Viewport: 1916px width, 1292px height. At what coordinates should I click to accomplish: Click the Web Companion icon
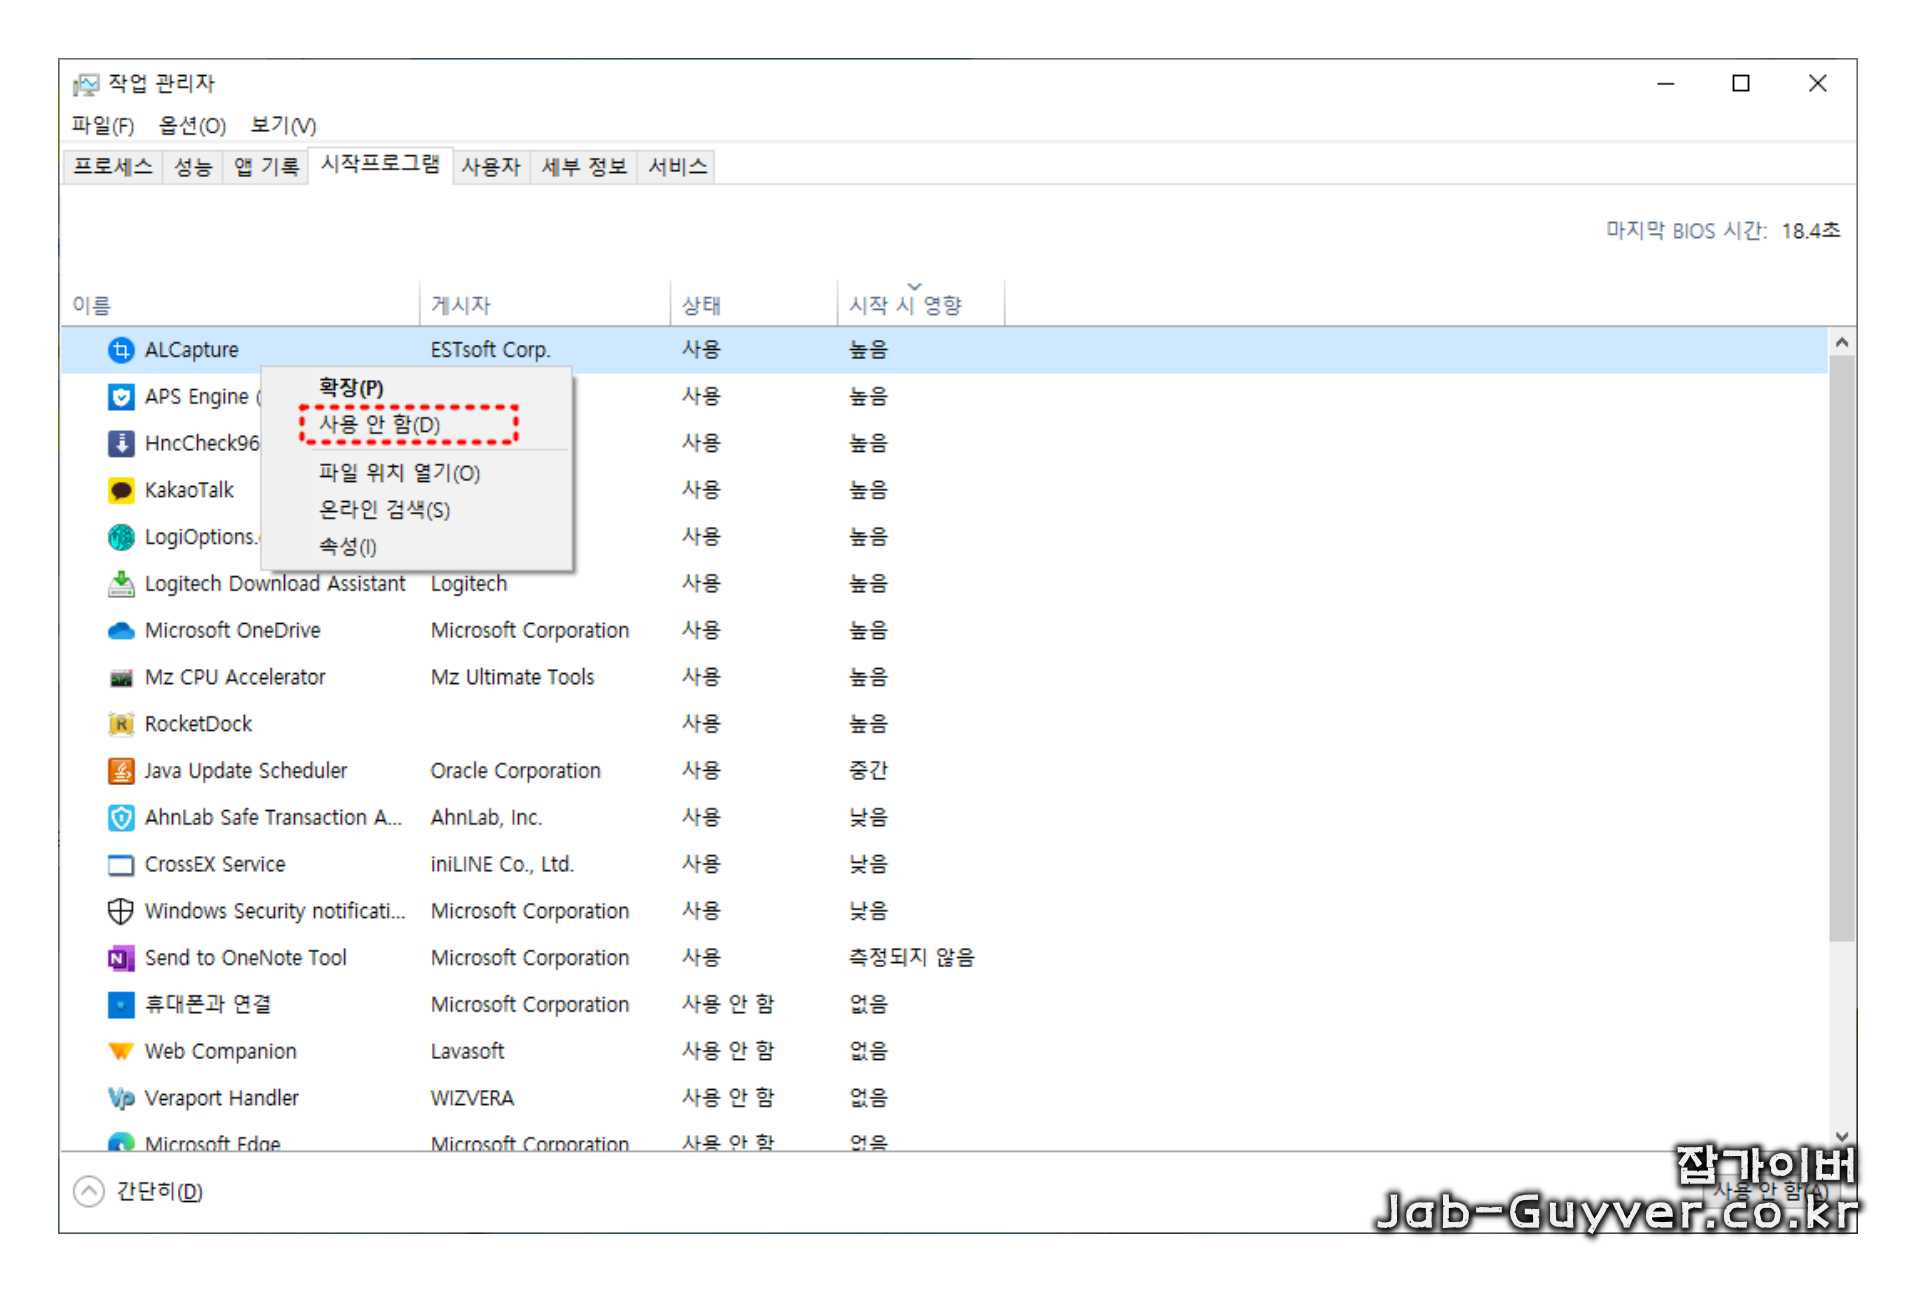click(121, 1052)
